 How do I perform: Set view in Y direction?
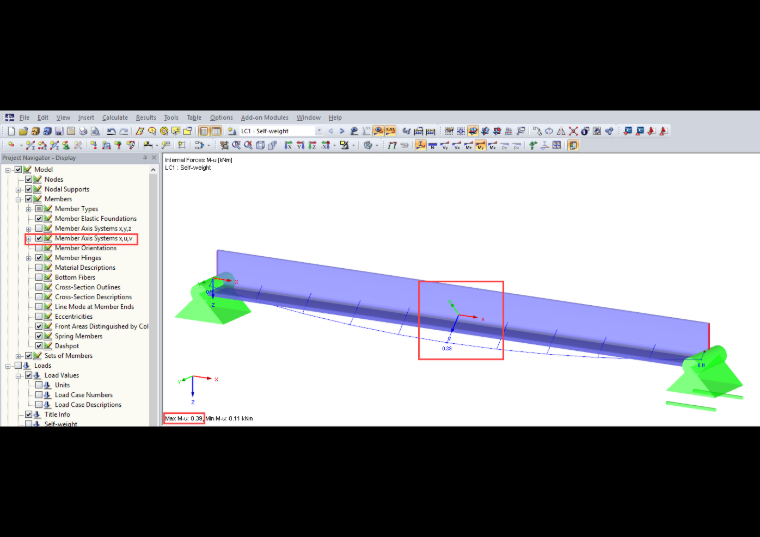pos(301,145)
